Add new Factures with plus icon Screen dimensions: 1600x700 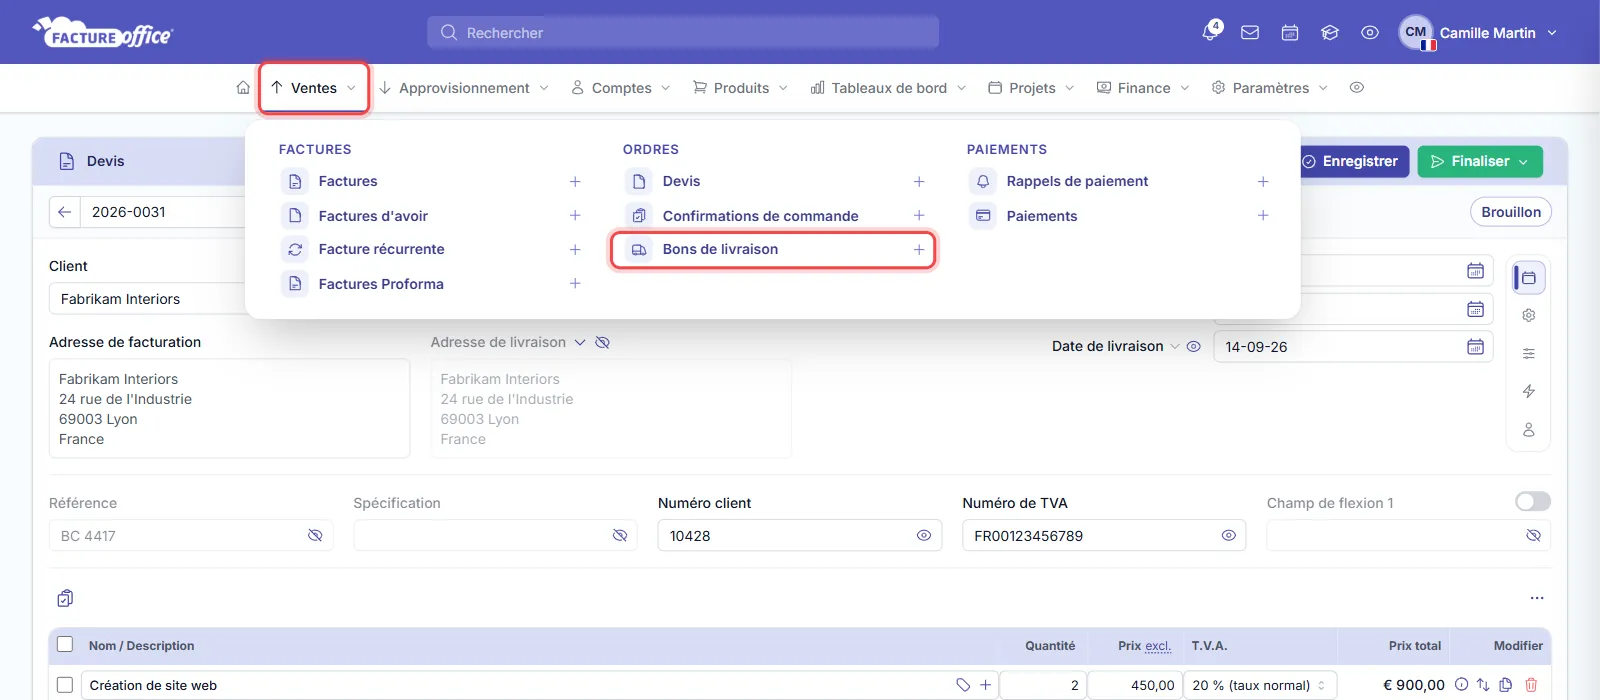(575, 182)
